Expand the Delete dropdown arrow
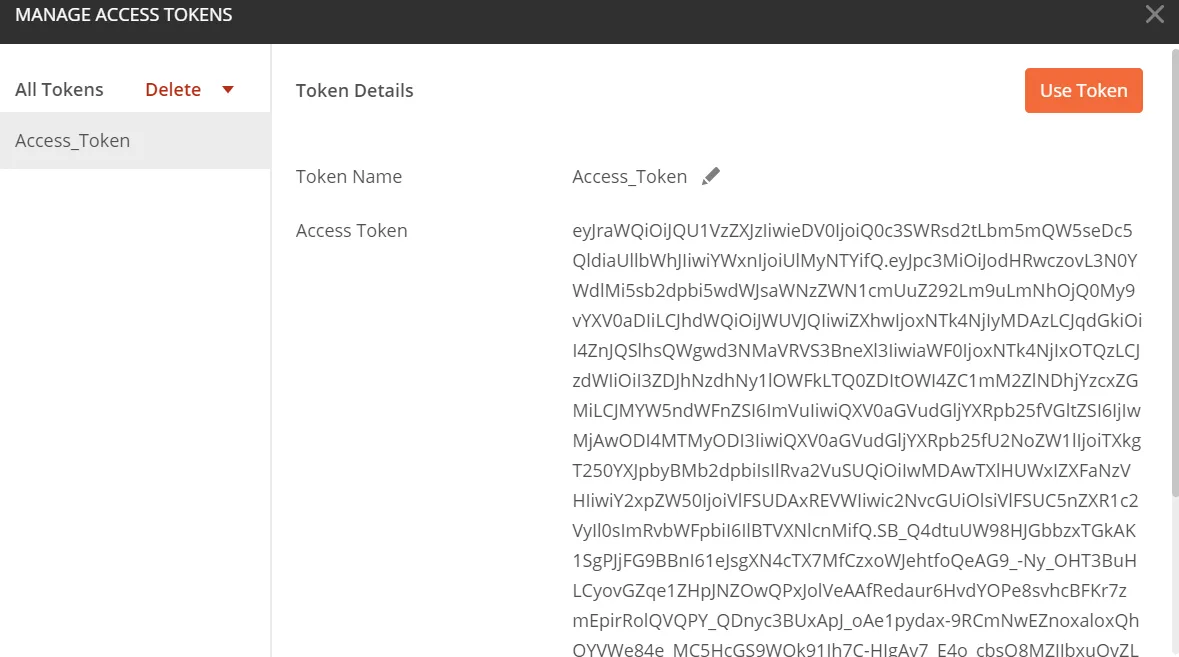Viewport: 1179px width, 657px height. point(228,89)
